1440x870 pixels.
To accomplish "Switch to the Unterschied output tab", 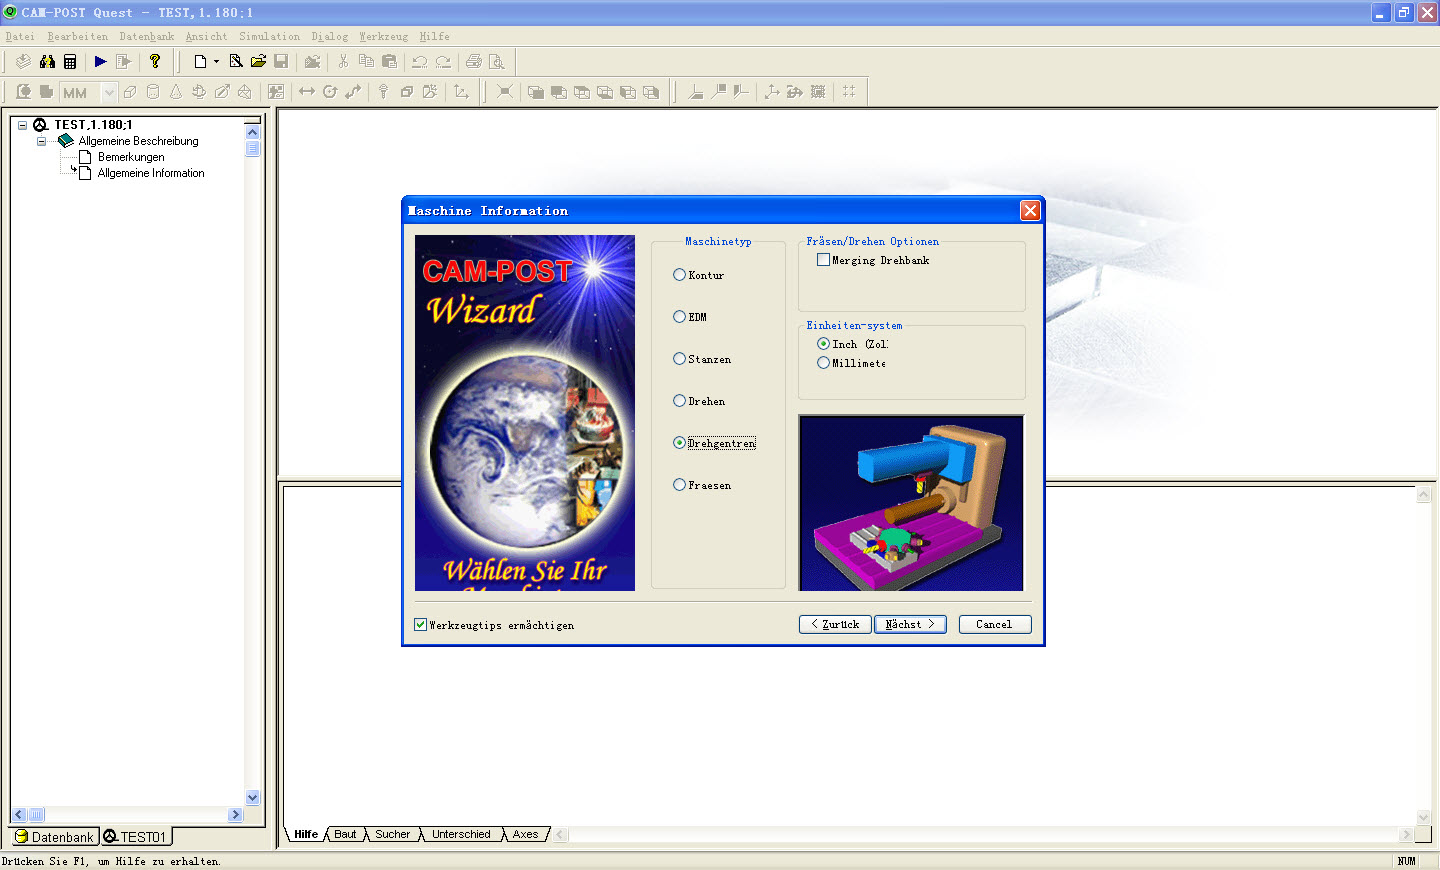I will 461,834.
